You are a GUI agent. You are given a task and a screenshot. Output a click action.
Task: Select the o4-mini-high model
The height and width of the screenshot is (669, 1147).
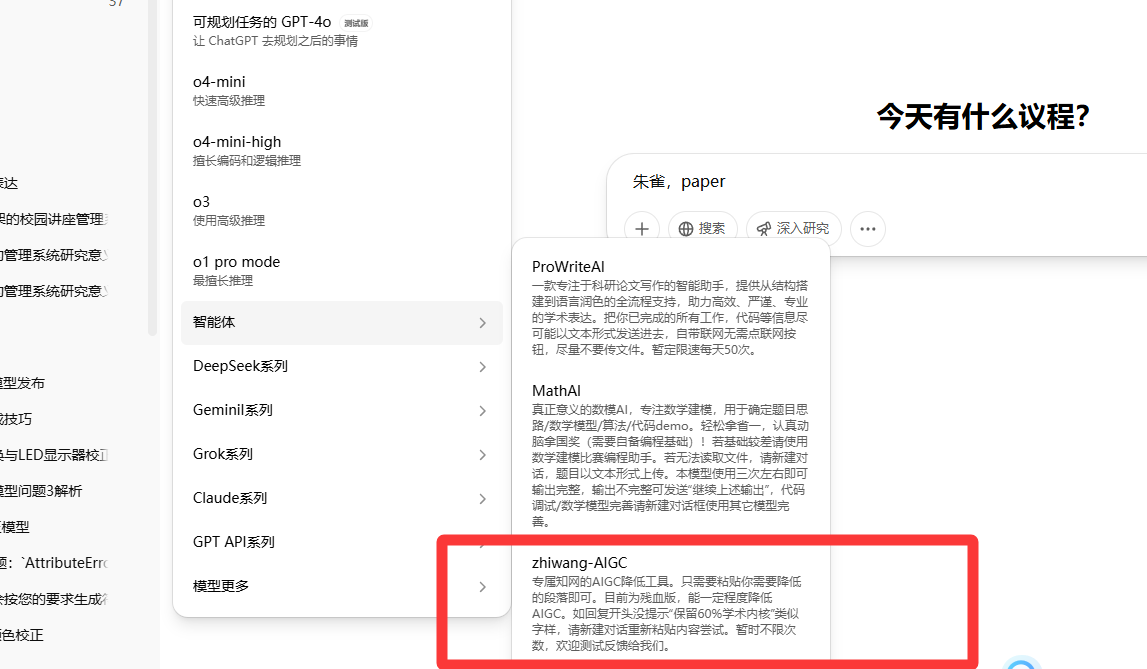[342, 151]
